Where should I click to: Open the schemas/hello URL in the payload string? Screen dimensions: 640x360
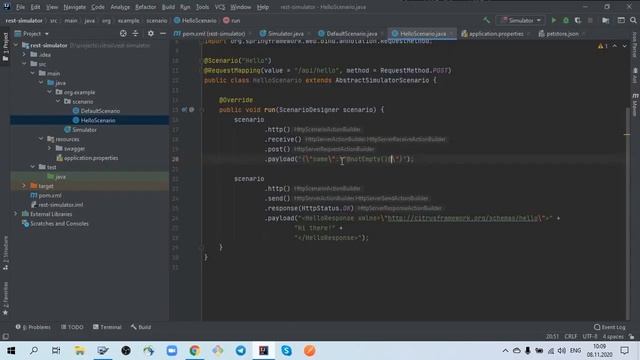point(462,218)
